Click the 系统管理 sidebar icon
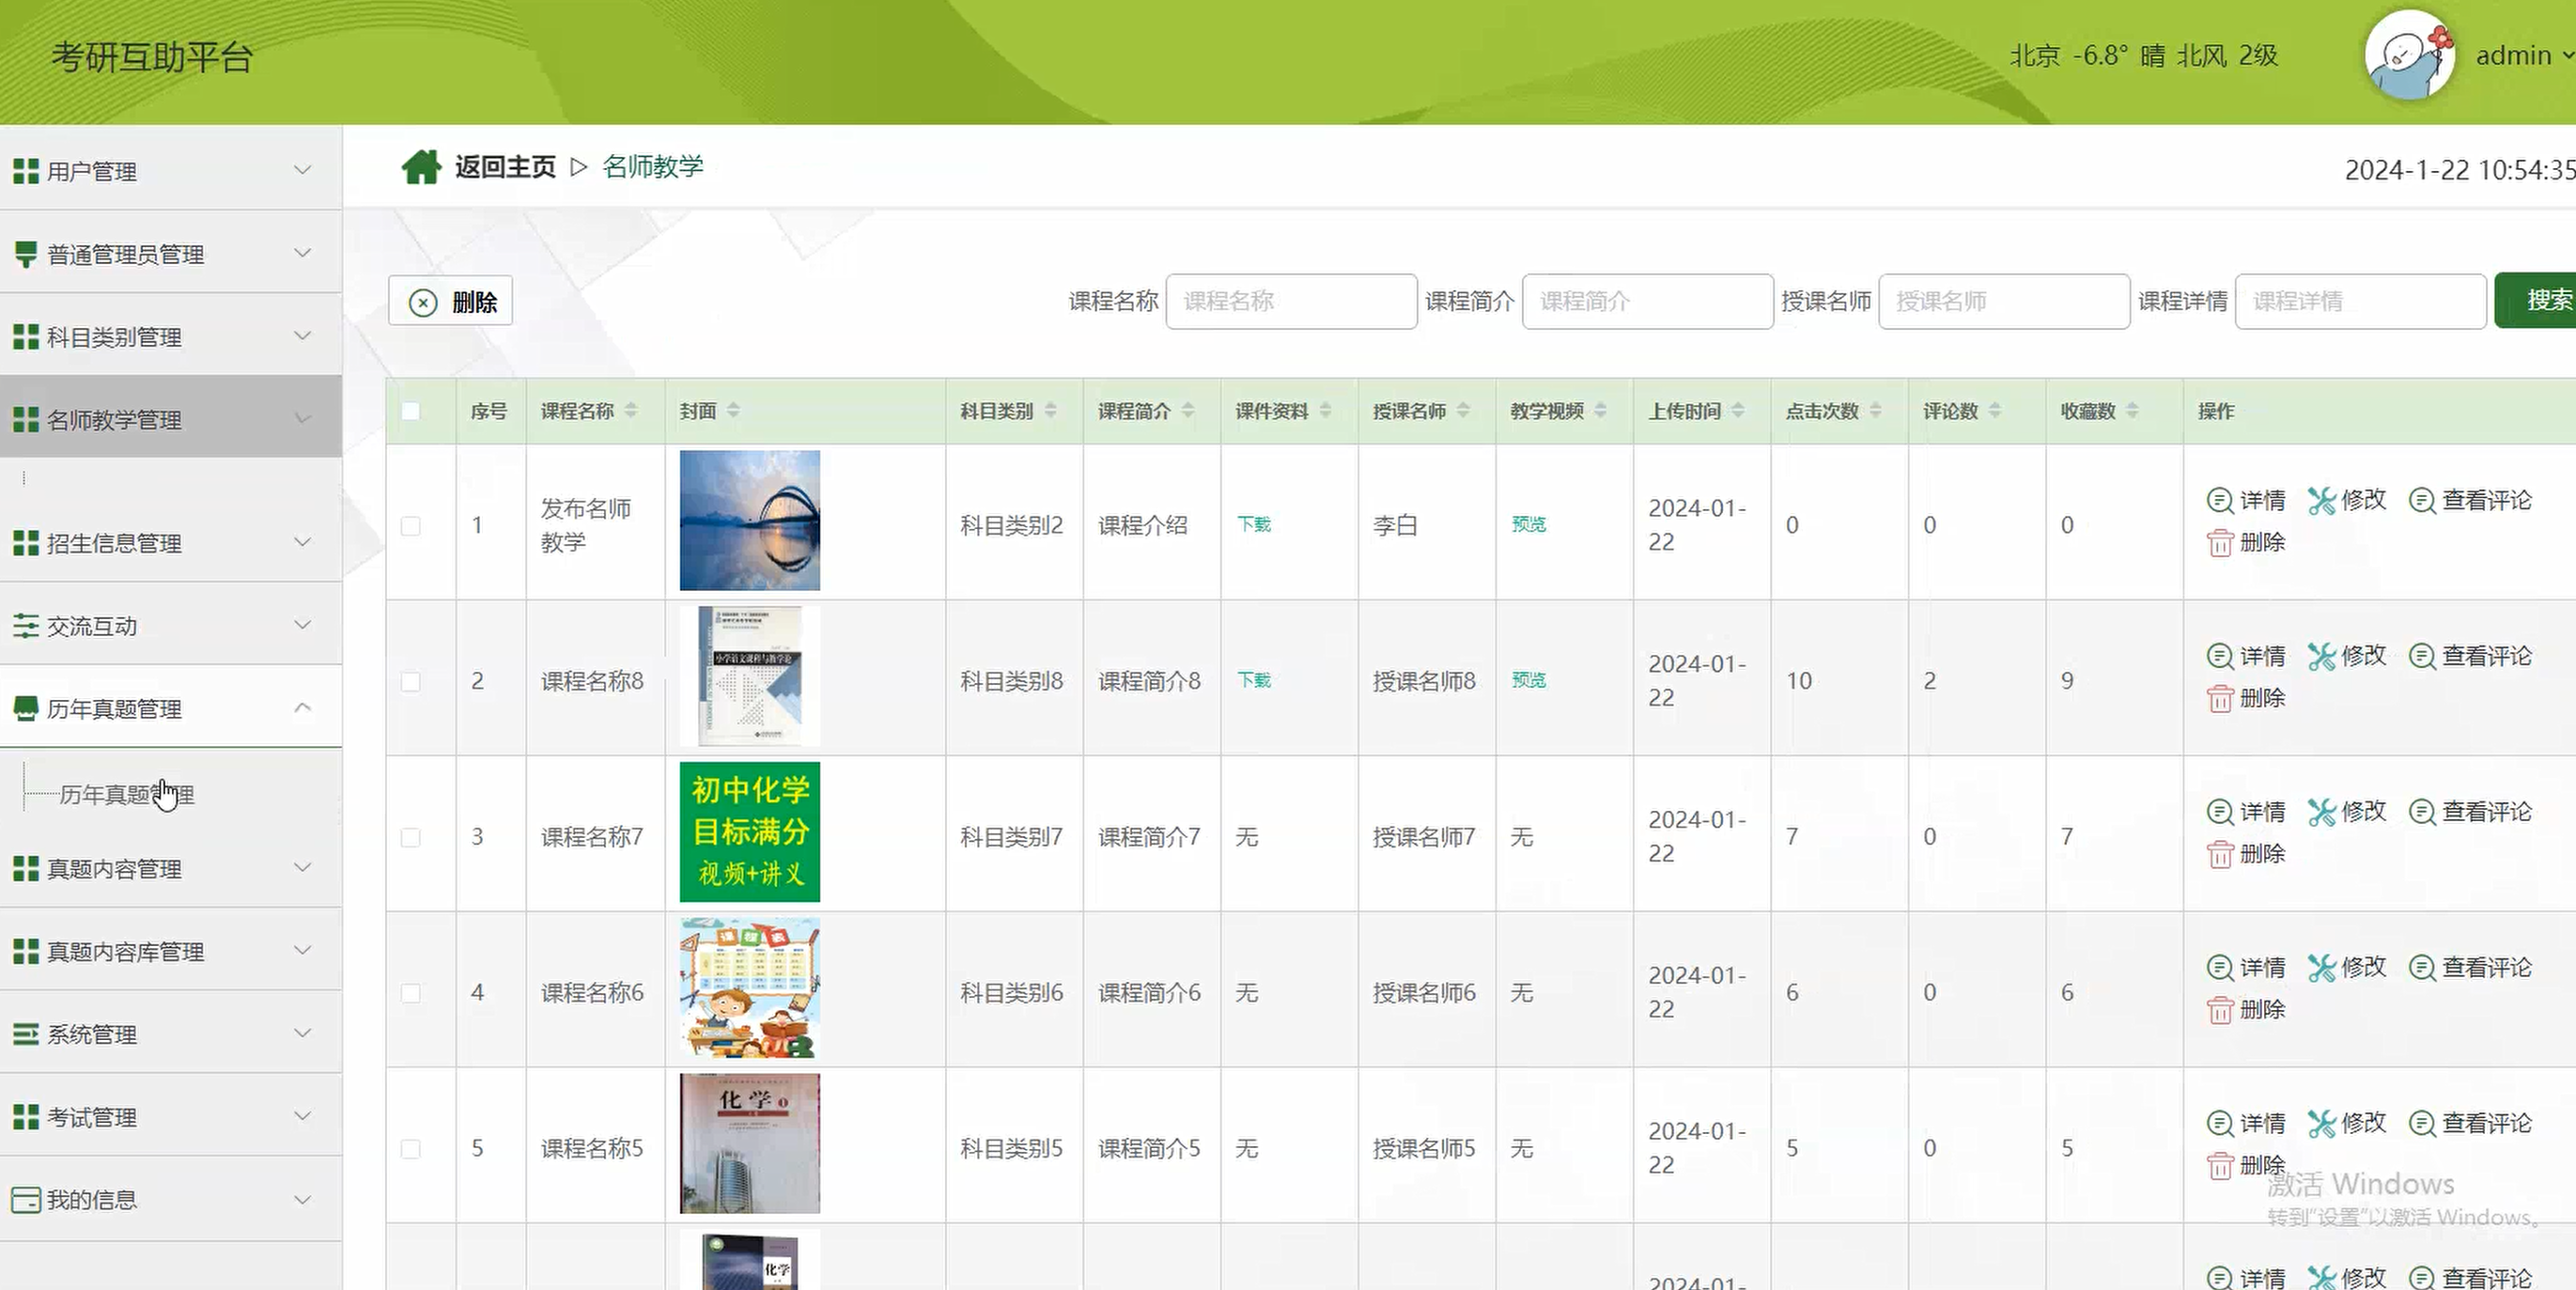Screen dimensions: 2576x1290 tap(26, 1034)
